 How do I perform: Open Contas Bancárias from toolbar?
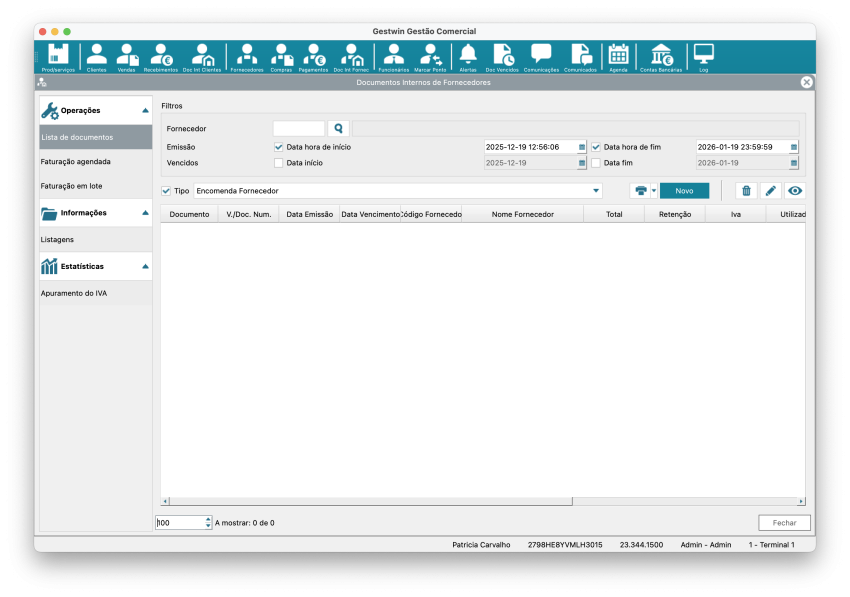[661, 57]
